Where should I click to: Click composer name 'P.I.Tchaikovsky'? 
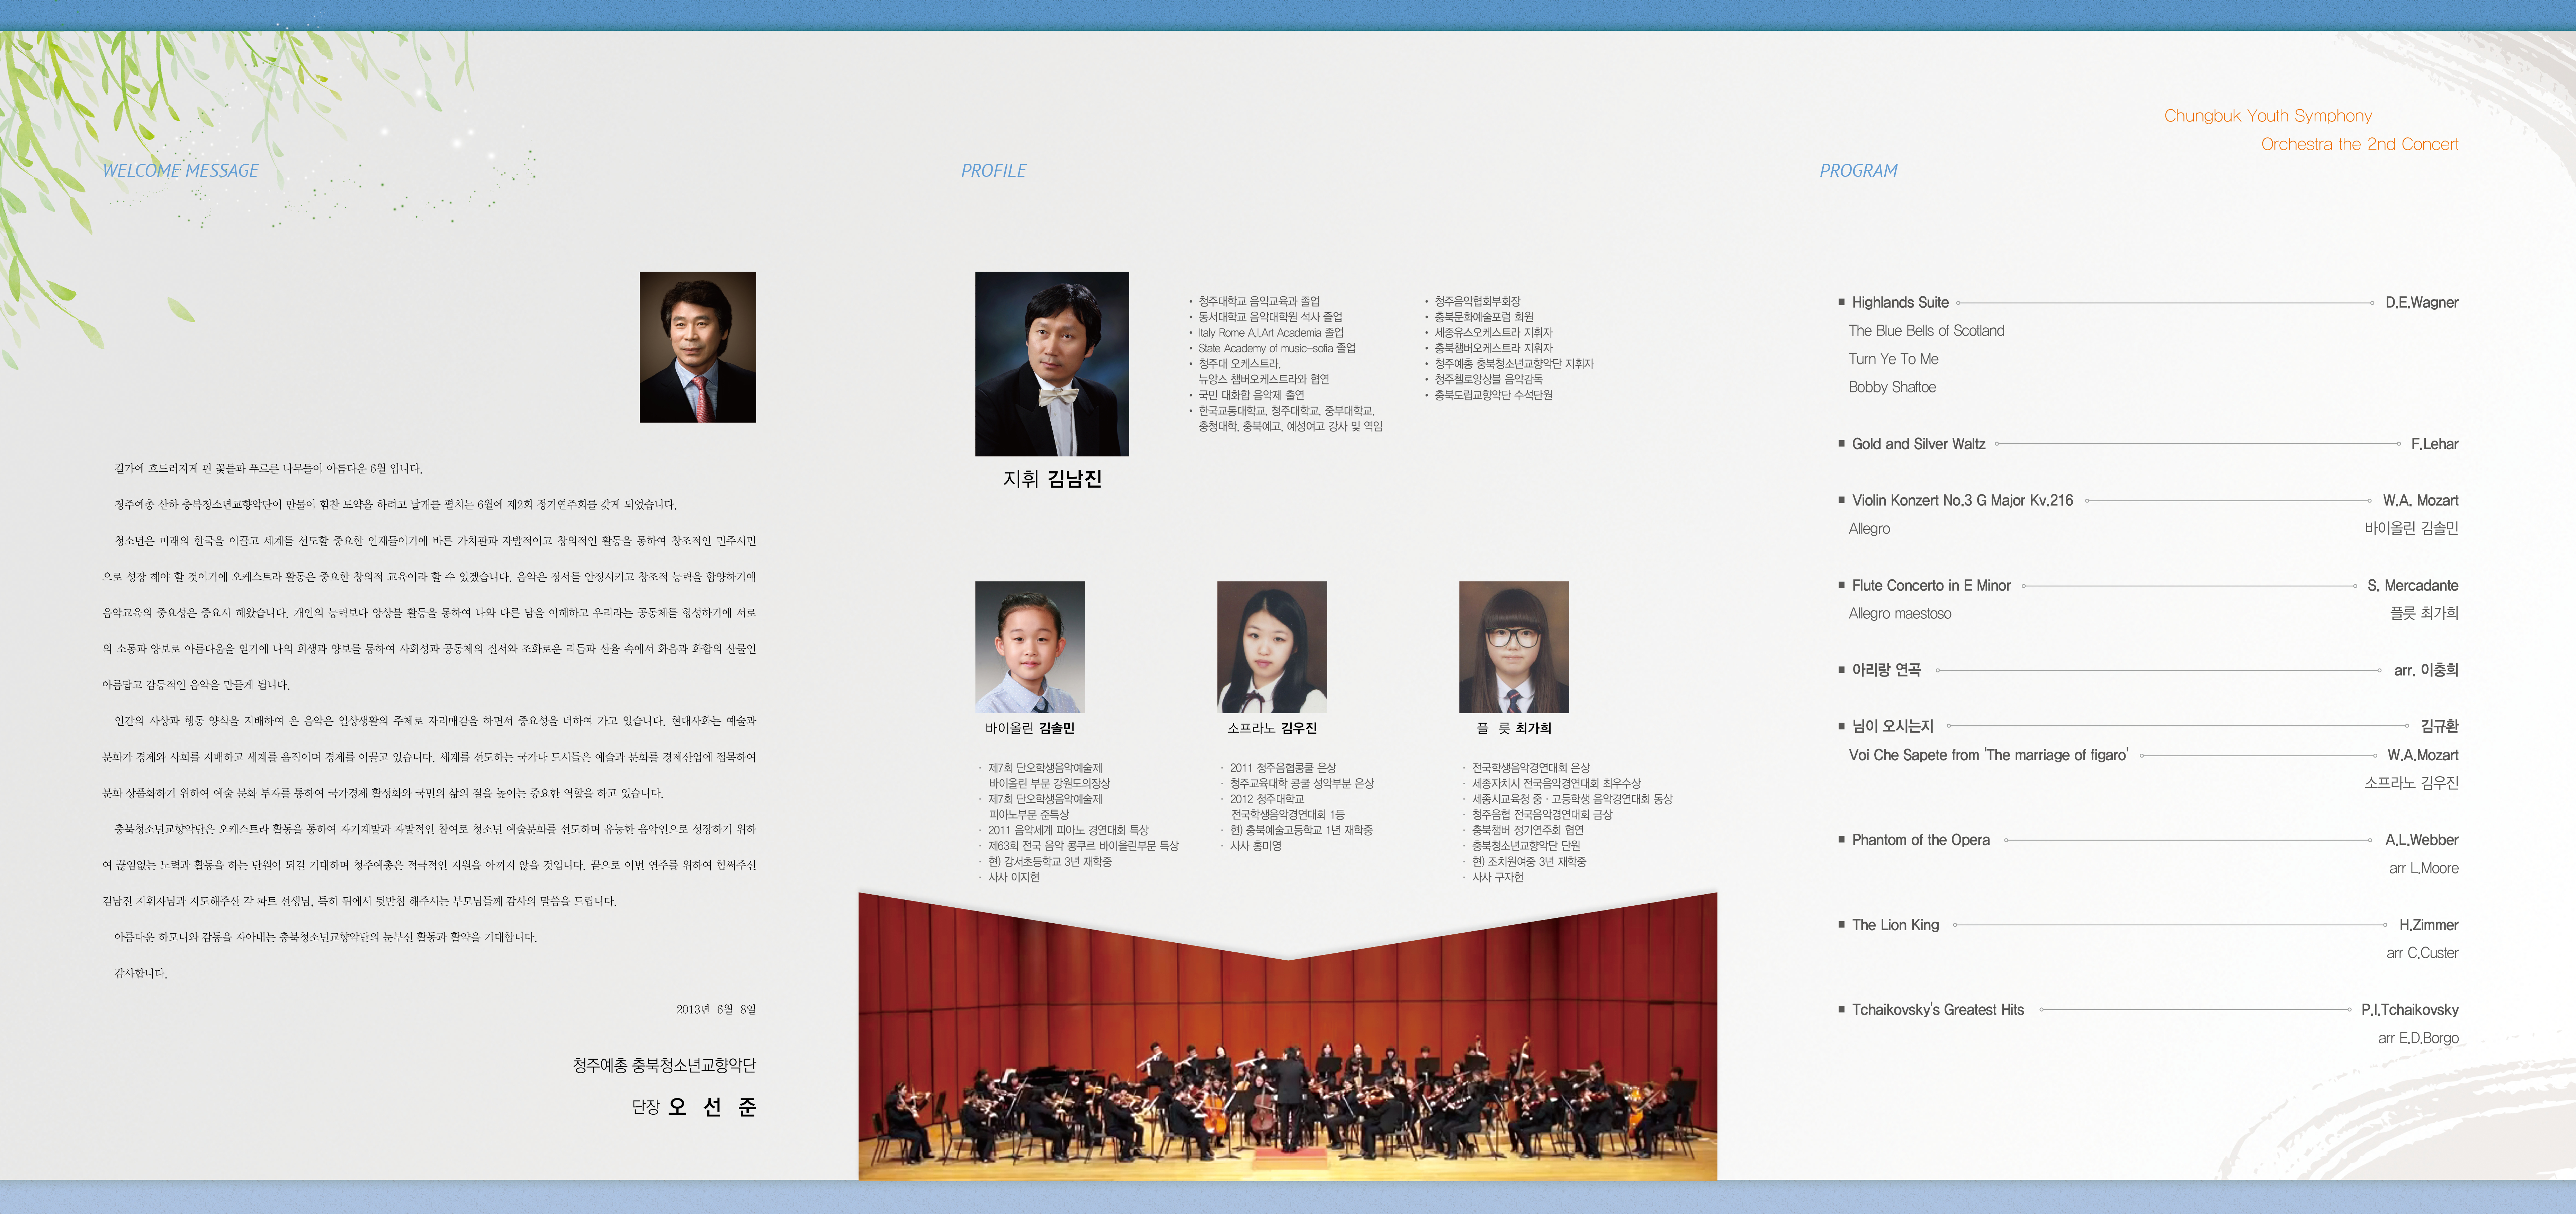pyautogui.click(x=2410, y=1010)
